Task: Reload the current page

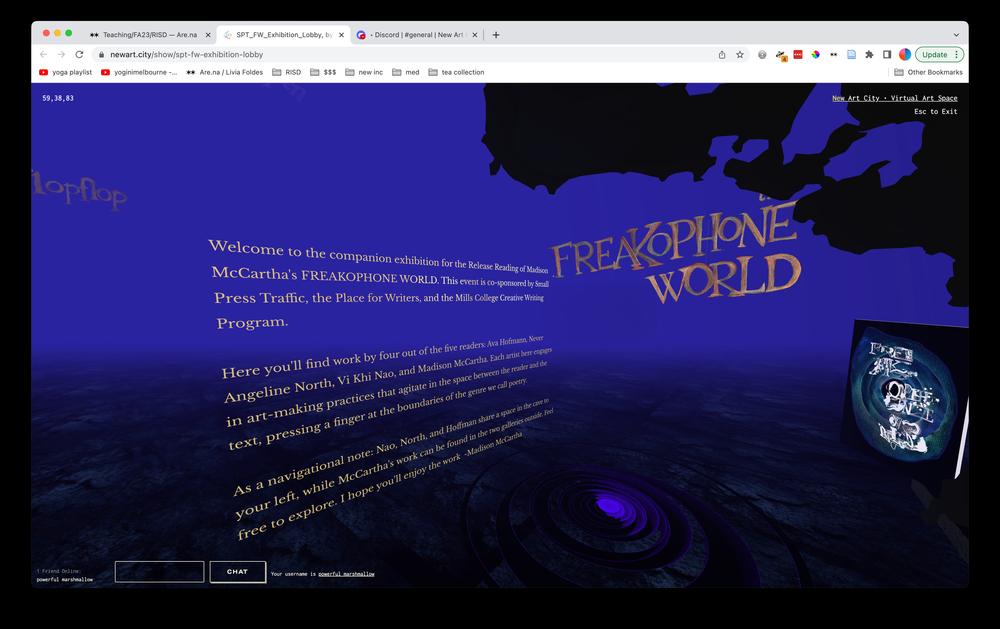Action: pos(79,55)
